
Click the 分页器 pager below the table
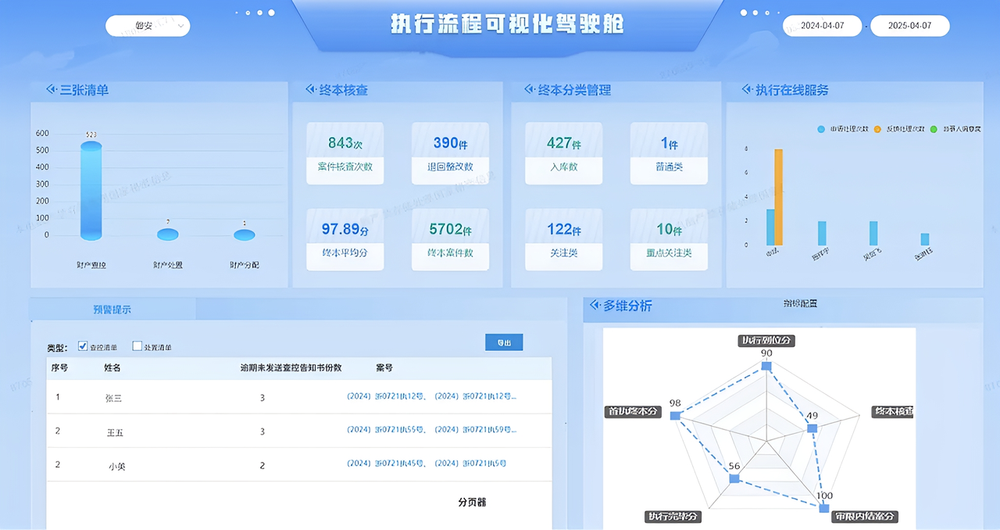click(472, 503)
